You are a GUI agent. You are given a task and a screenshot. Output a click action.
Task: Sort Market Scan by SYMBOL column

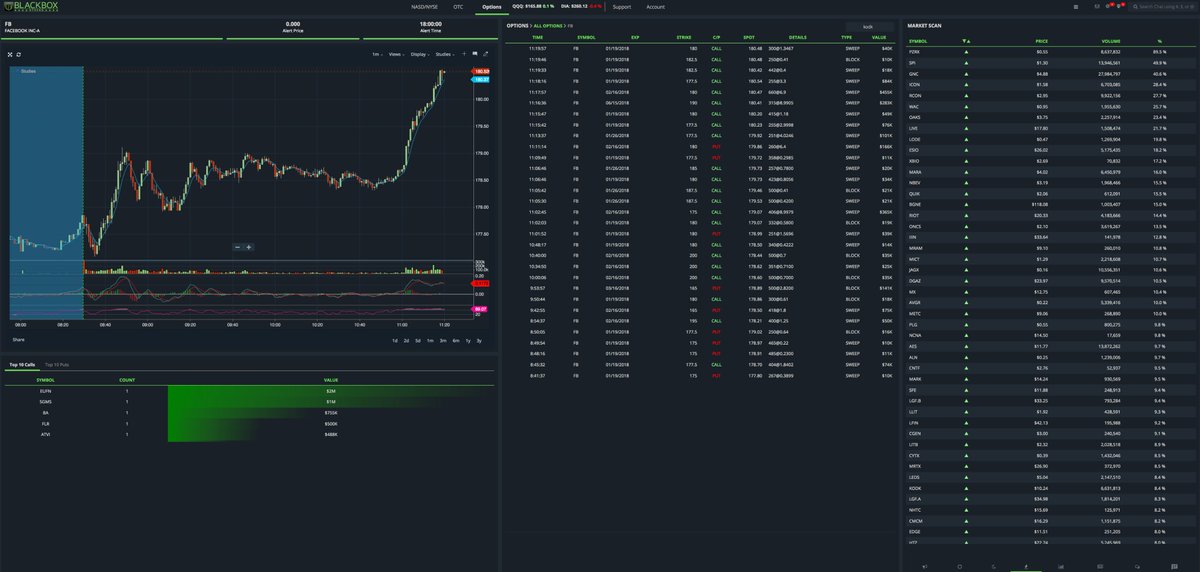tap(917, 41)
